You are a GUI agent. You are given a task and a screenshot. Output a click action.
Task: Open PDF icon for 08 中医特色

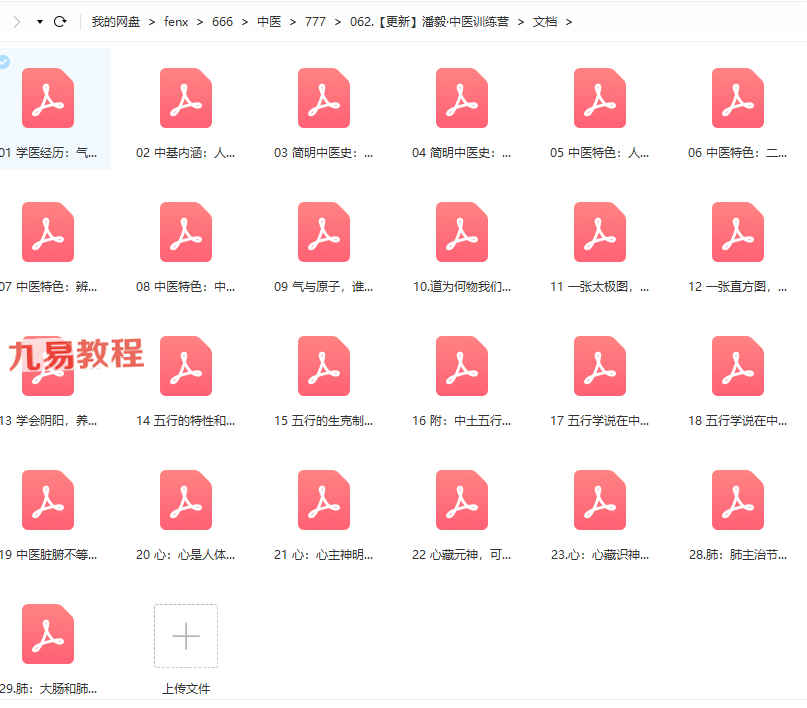[x=186, y=232]
